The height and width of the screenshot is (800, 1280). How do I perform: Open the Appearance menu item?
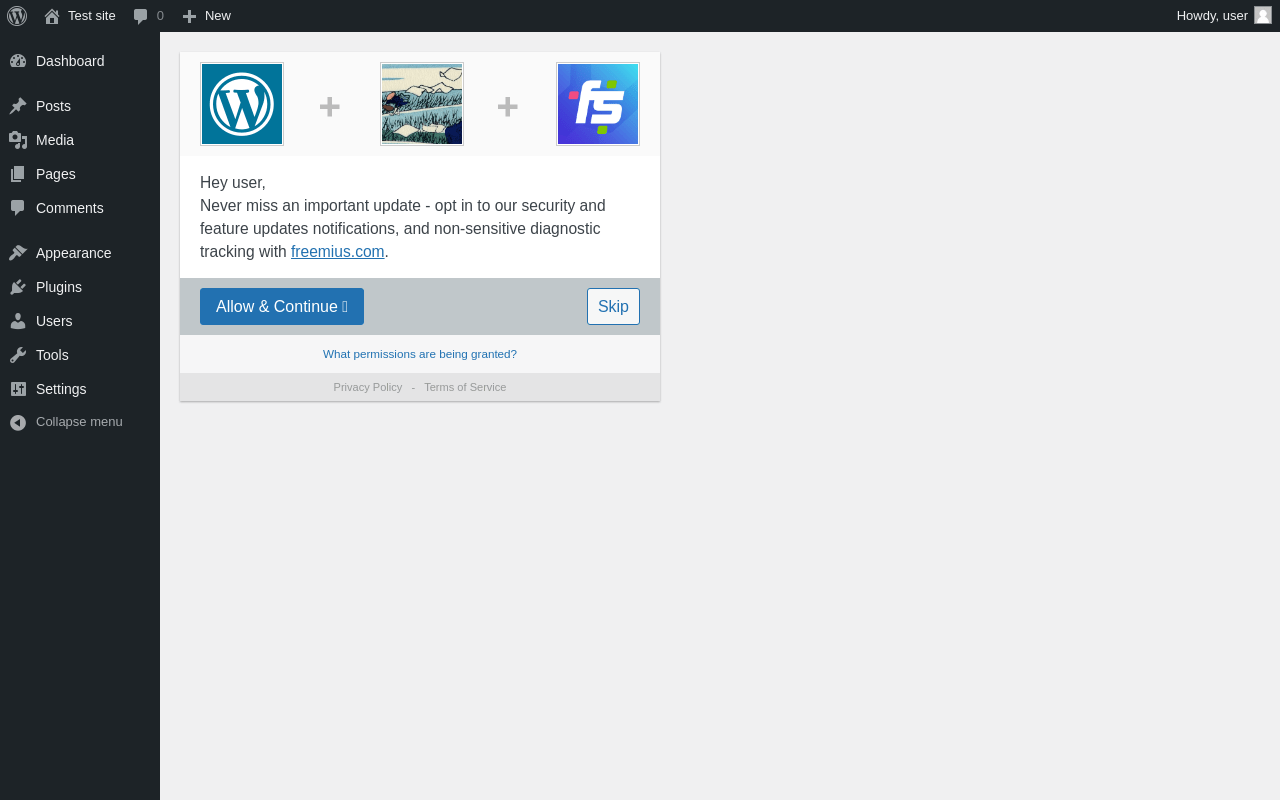coord(74,253)
